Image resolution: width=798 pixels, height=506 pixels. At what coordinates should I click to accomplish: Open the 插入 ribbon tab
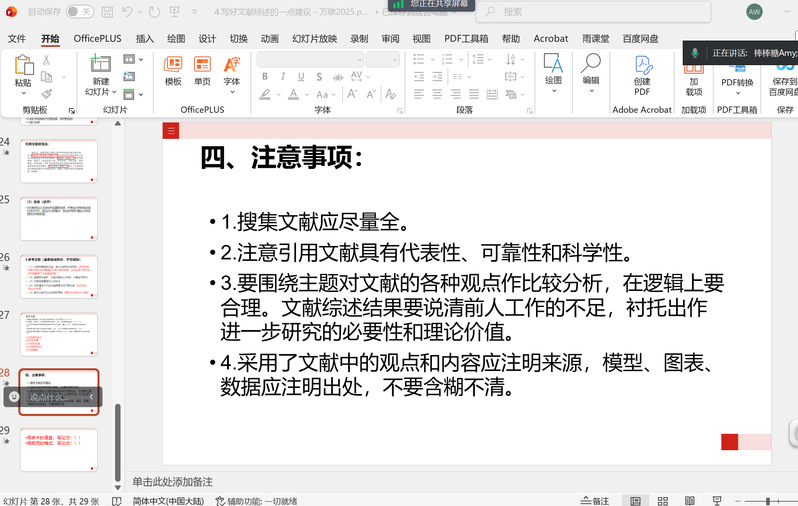click(x=145, y=38)
